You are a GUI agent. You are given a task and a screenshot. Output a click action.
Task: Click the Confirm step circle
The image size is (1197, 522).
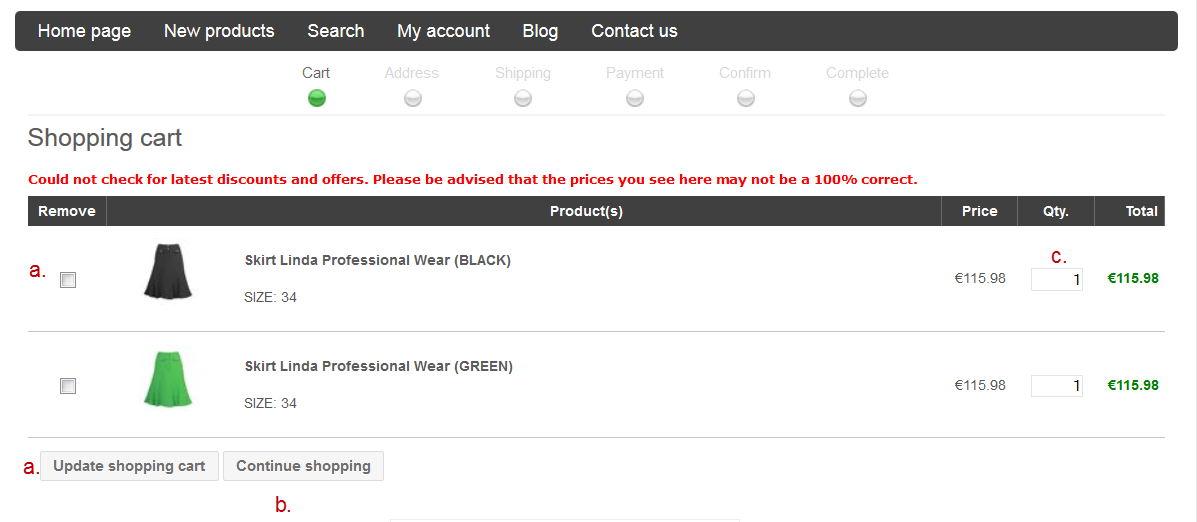[x=746, y=98]
